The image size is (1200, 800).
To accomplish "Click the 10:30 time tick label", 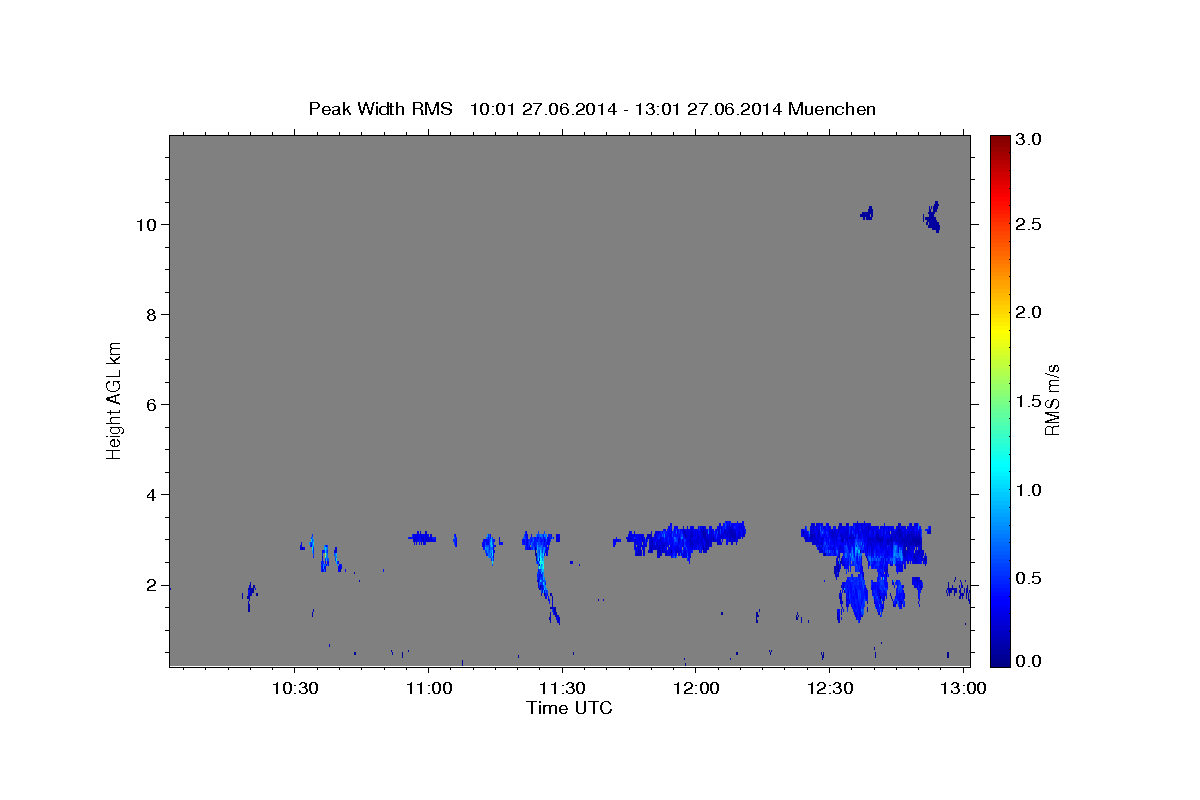I will [x=295, y=689].
